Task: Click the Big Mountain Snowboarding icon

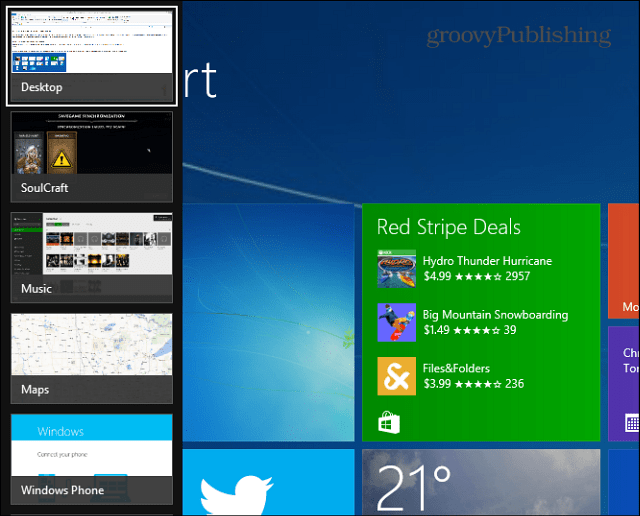Action: point(396,322)
